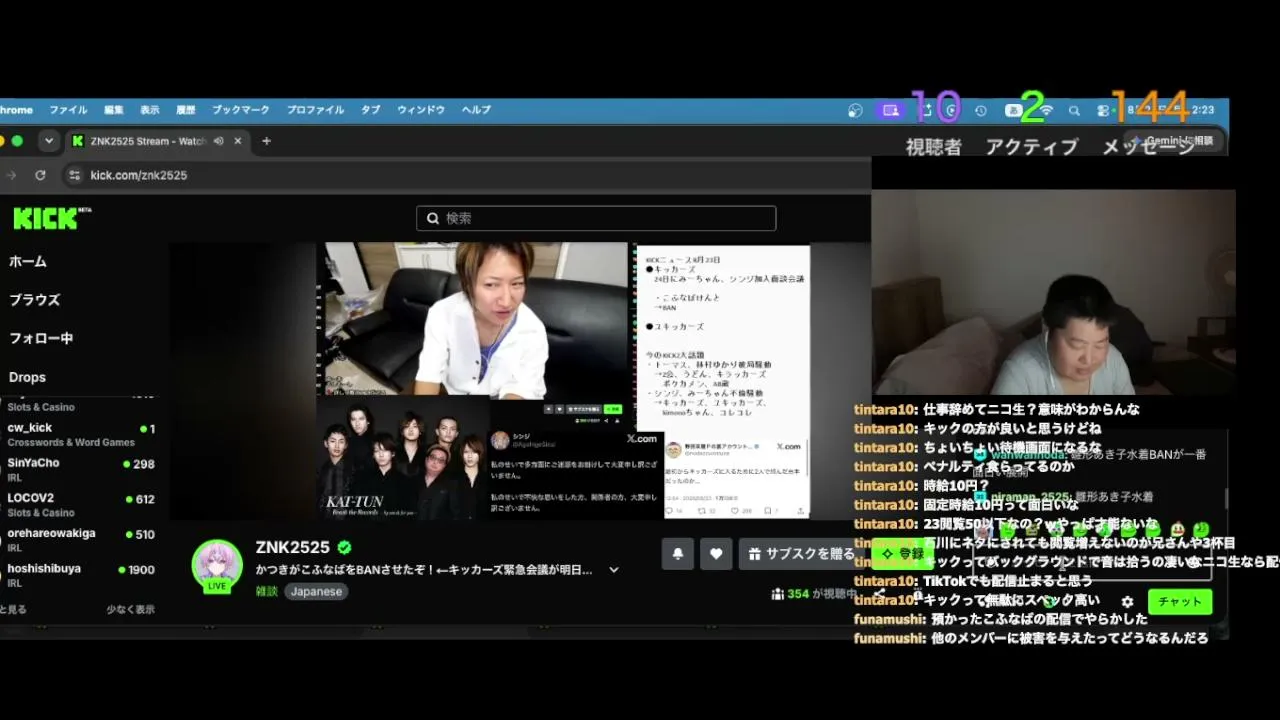Open site info icon beside kick.com address
The height and width of the screenshot is (720, 1280).
pos(73,175)
